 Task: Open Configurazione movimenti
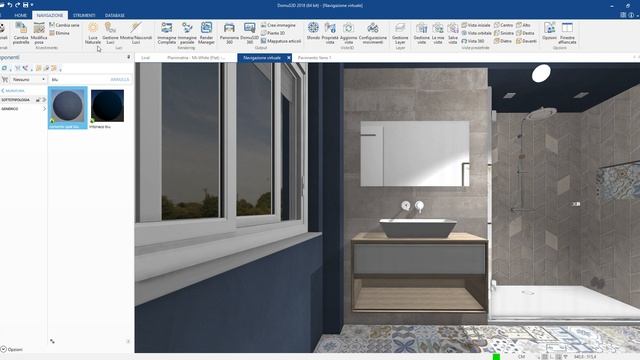click(373, 33)
